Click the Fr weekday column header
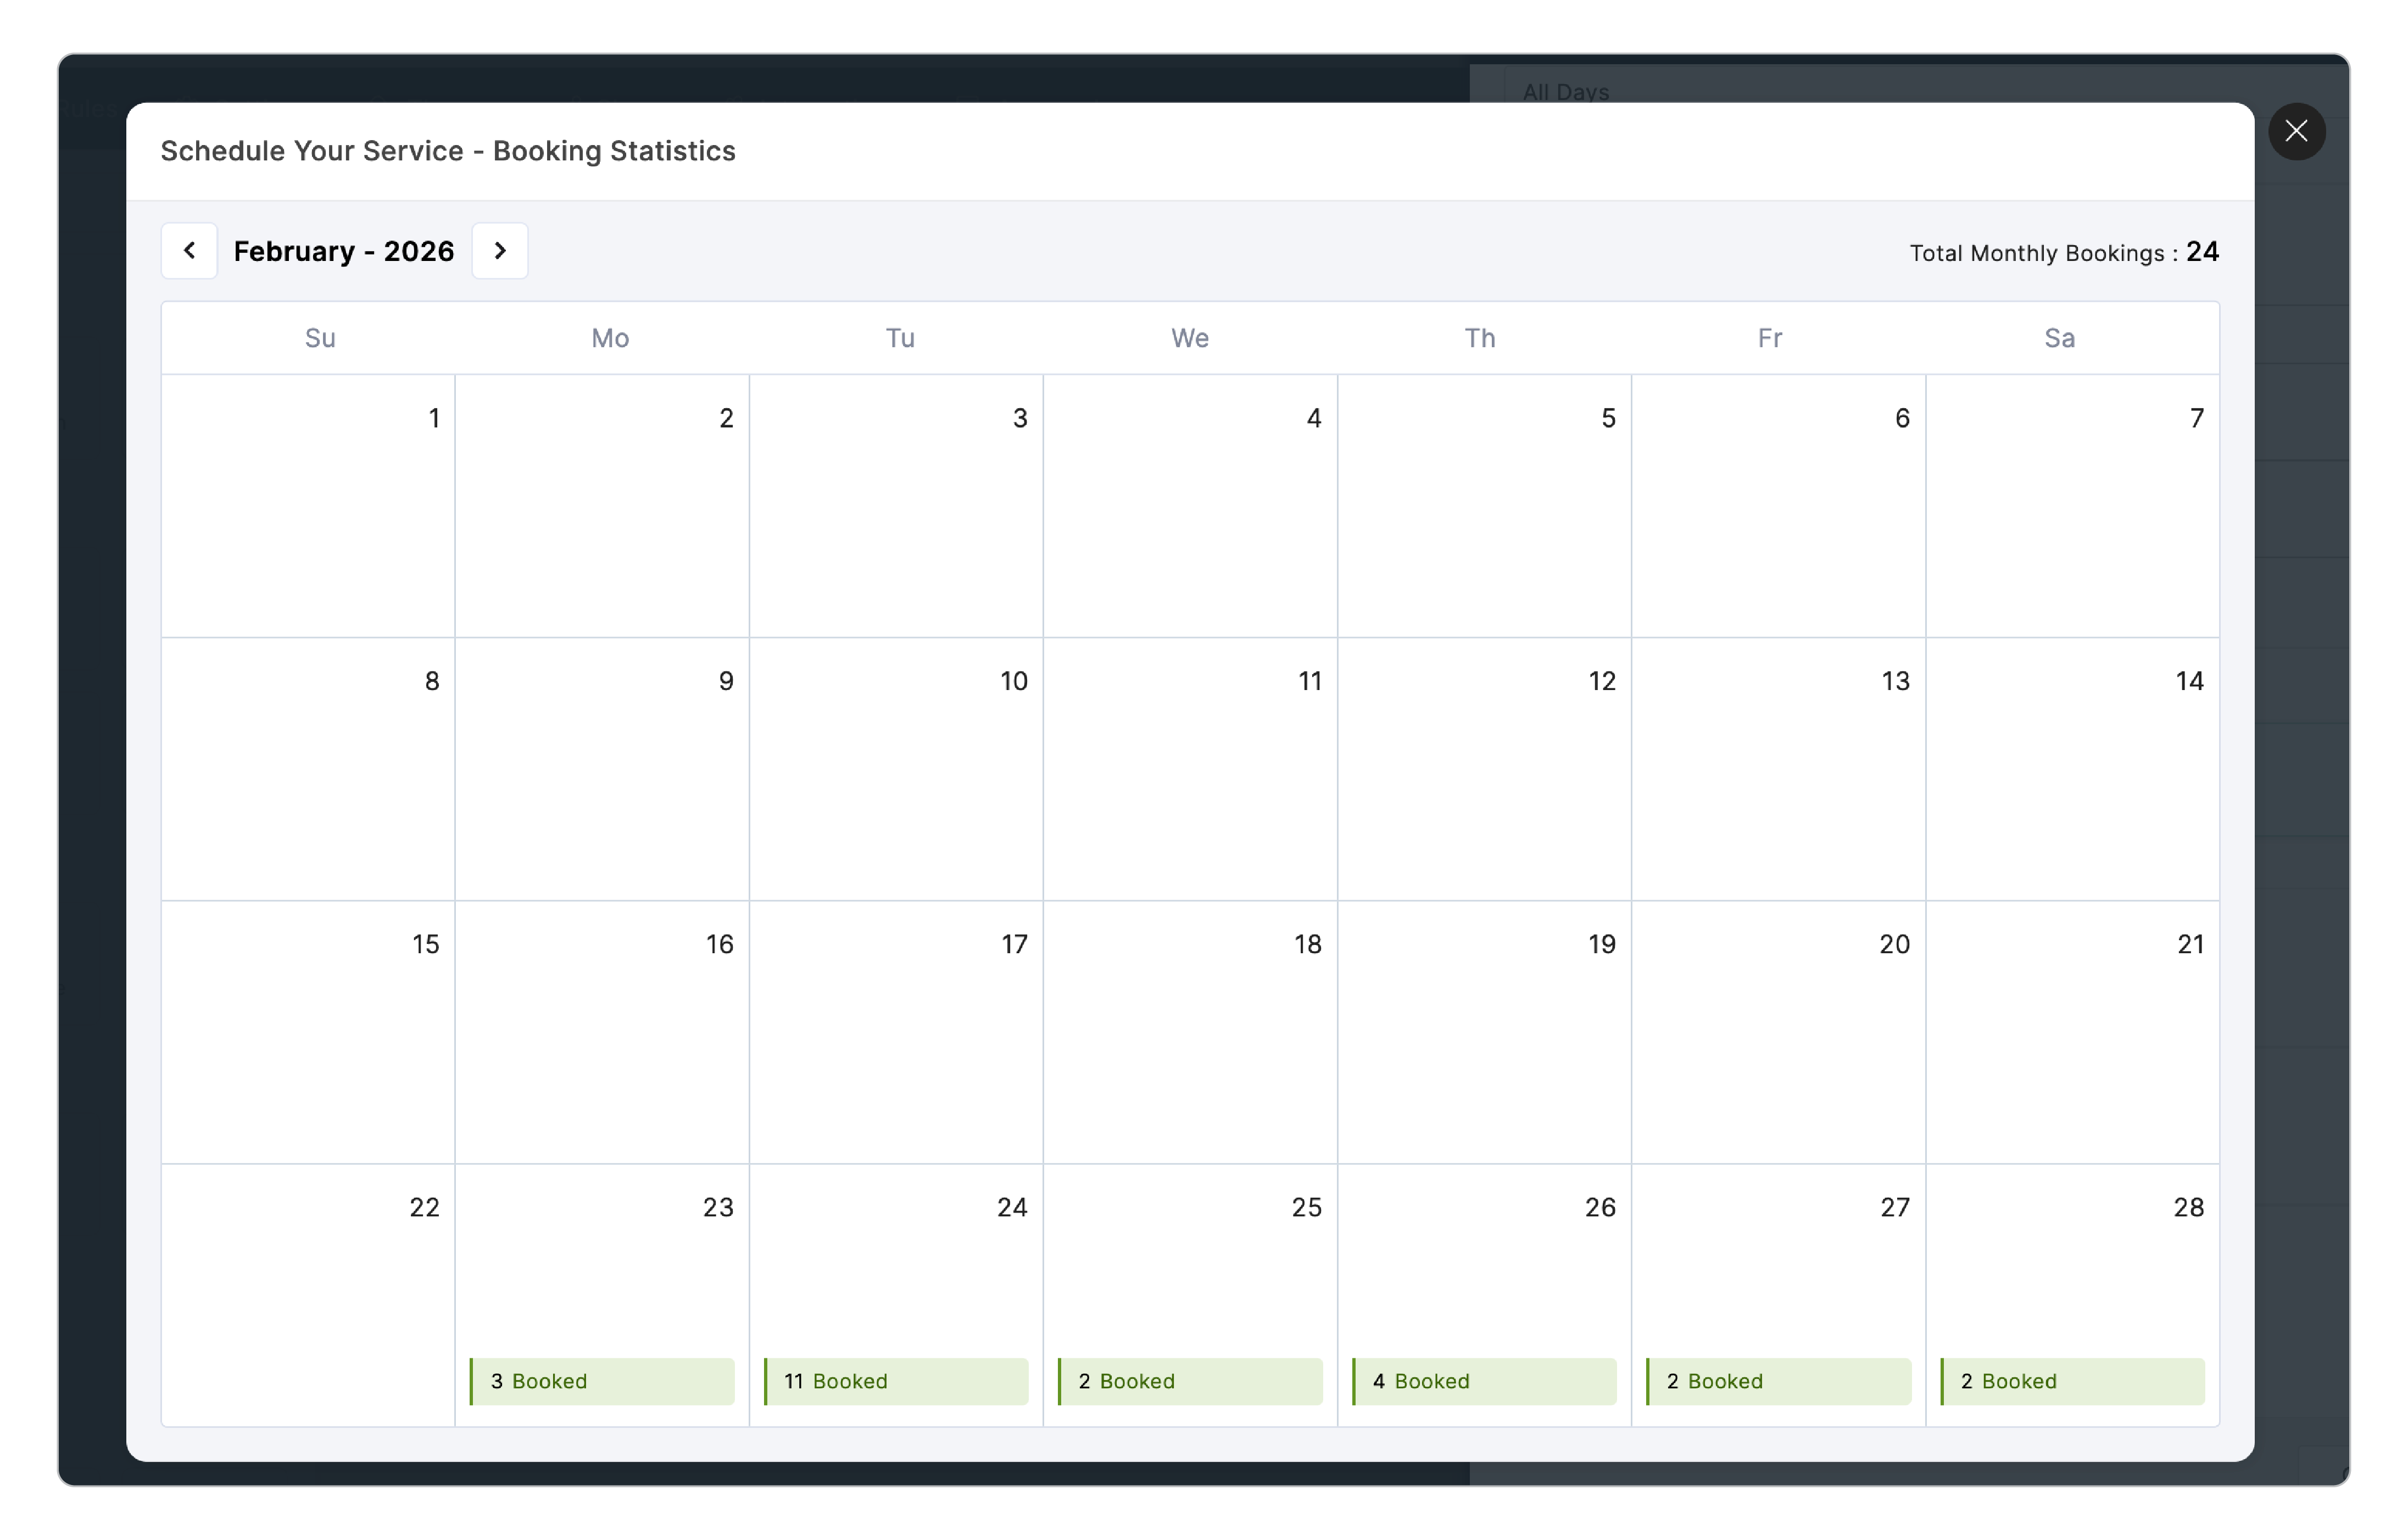Image resolution: width=2408 pixels, height=1540 pixels. [x=1770, y=338]
